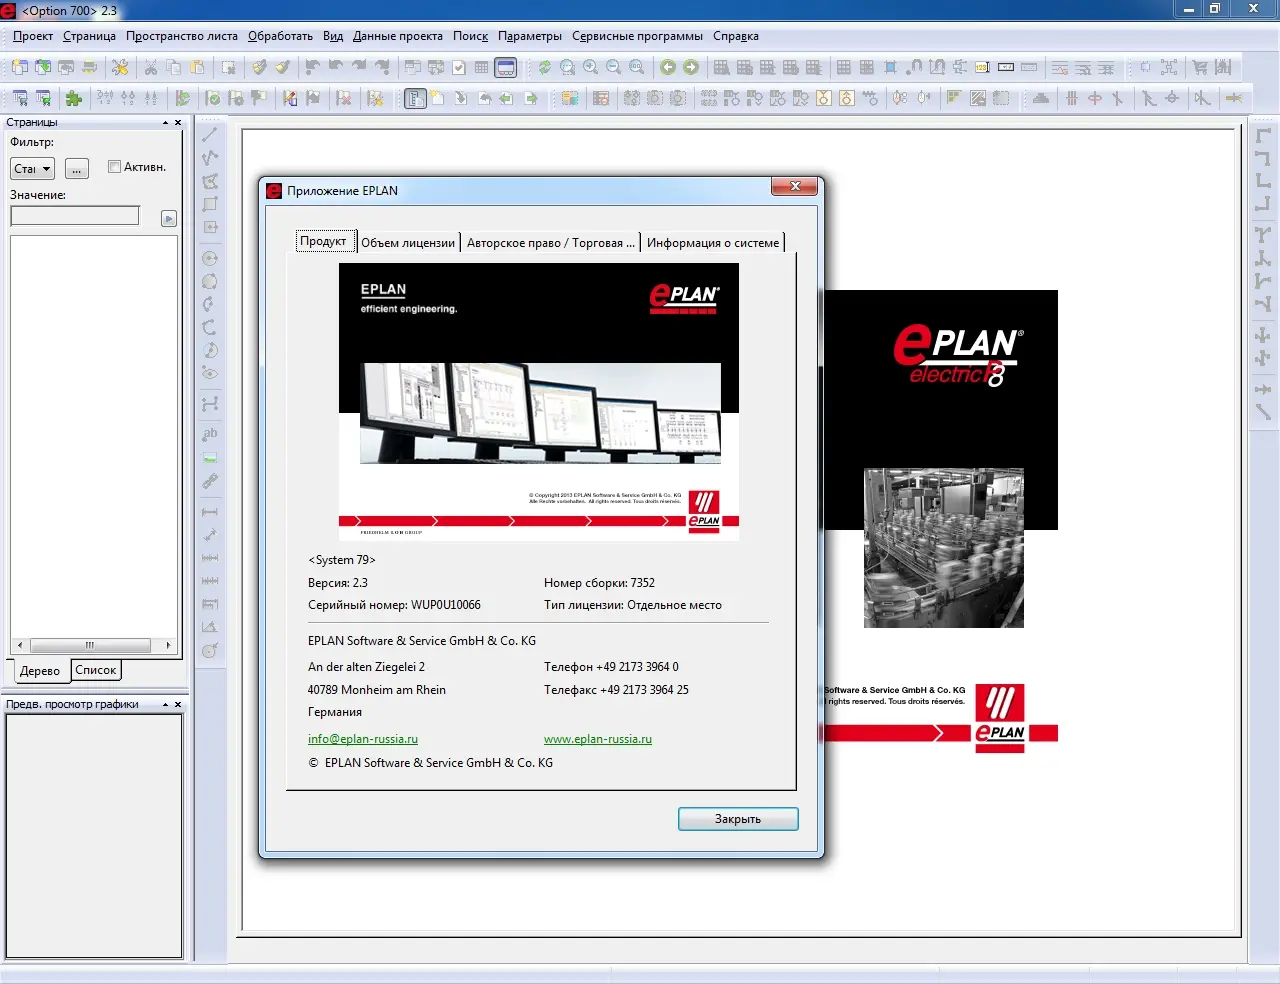Click the green forward arrow navigation icon

pyautogui.click(x=691, y=68)
